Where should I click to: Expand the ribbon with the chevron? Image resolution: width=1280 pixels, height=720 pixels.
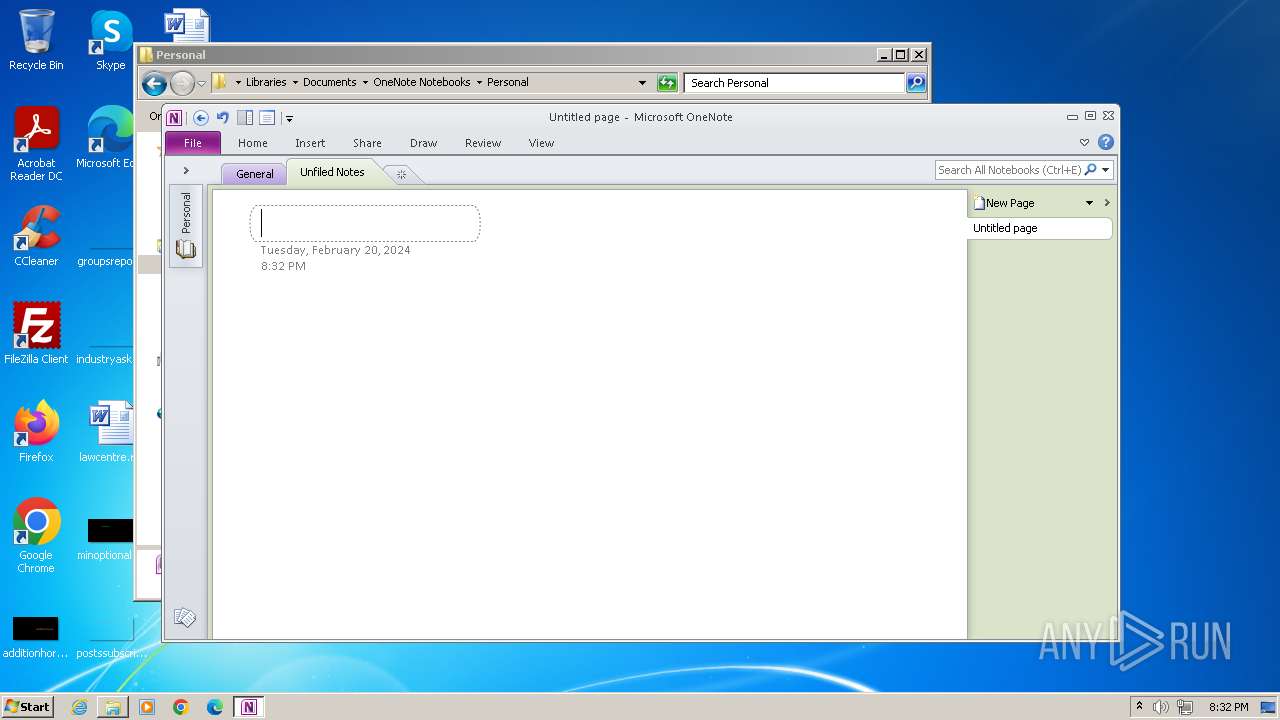1084,143
